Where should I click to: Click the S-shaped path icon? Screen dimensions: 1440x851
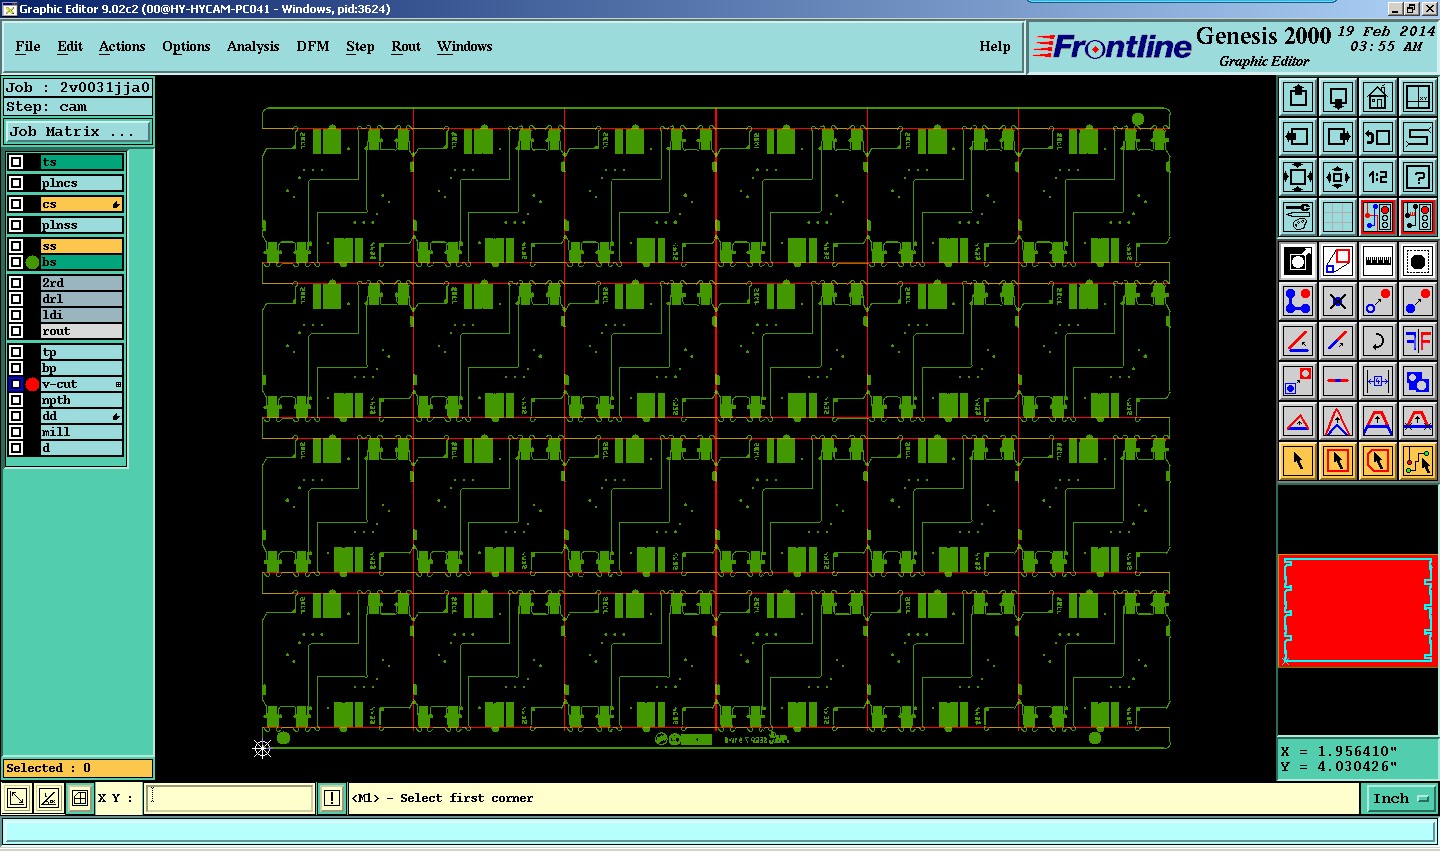(x=1418, y=137)
